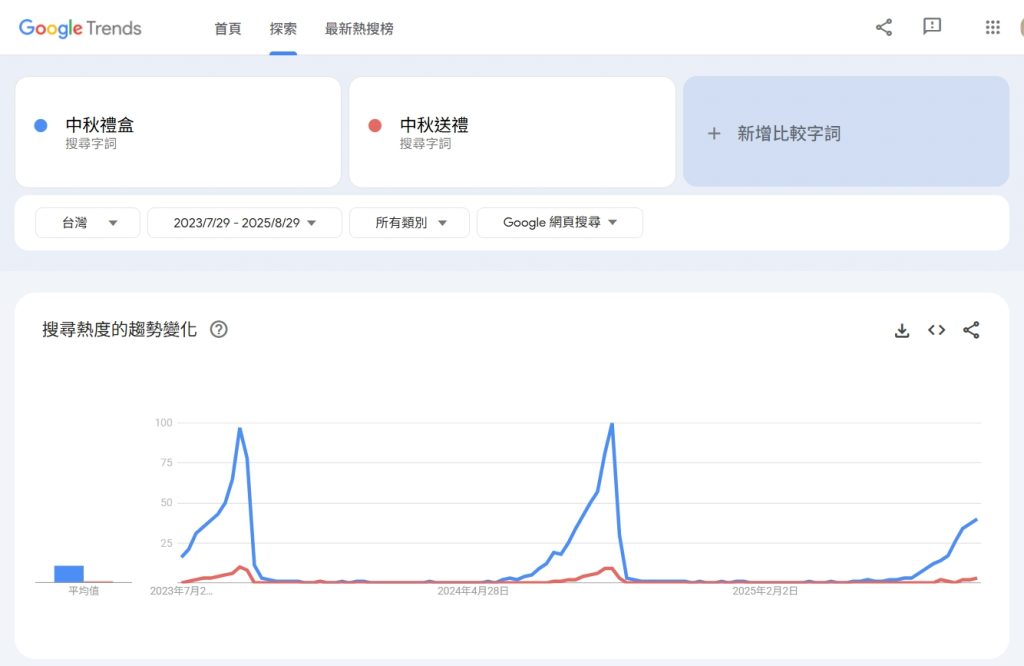The height and width of the screenshot is (666, 1024).
Task: Click the blue 平均值 bar
Action: click(x=69, y=574)
